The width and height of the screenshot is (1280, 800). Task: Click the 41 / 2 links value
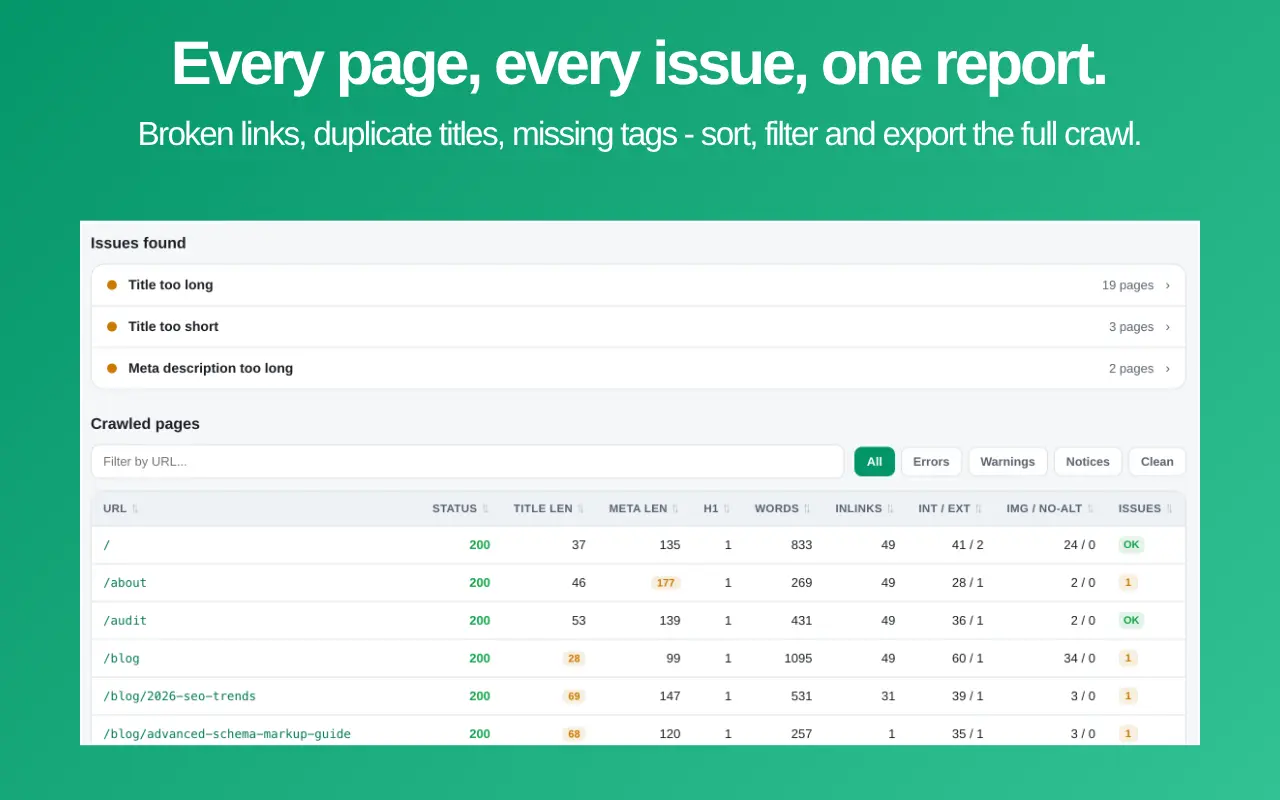967,545
